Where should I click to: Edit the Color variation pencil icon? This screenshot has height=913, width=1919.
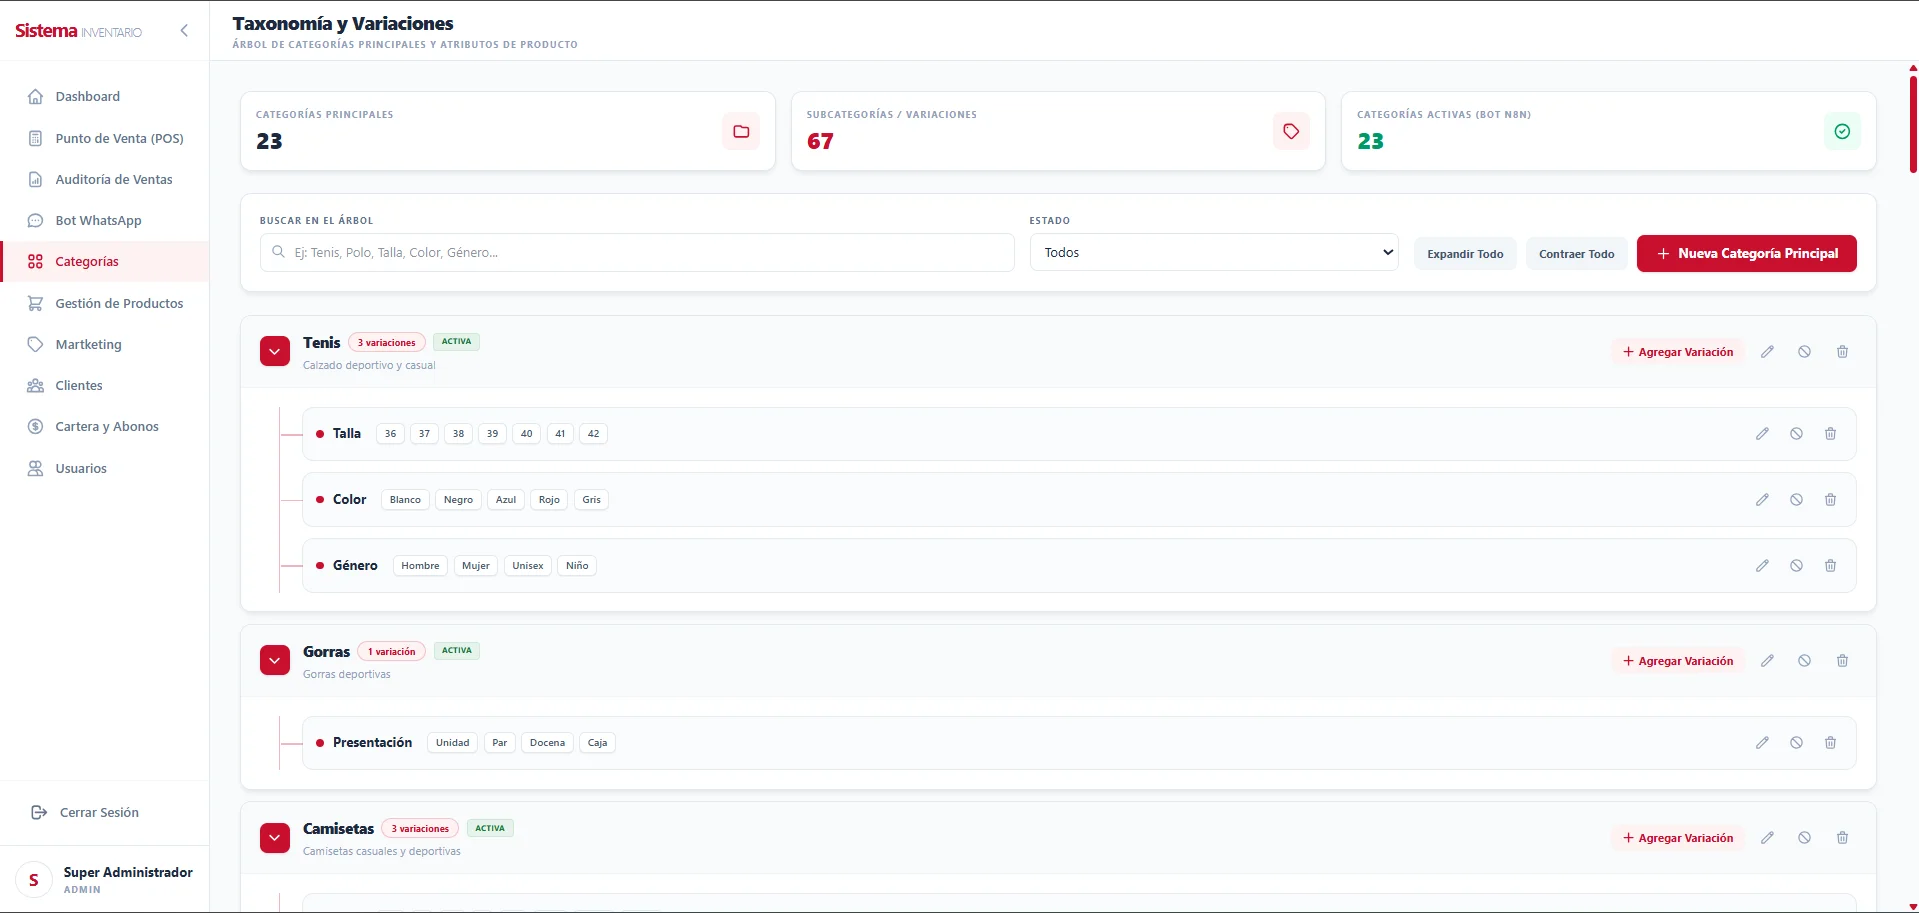click(x=1762, y=500)
